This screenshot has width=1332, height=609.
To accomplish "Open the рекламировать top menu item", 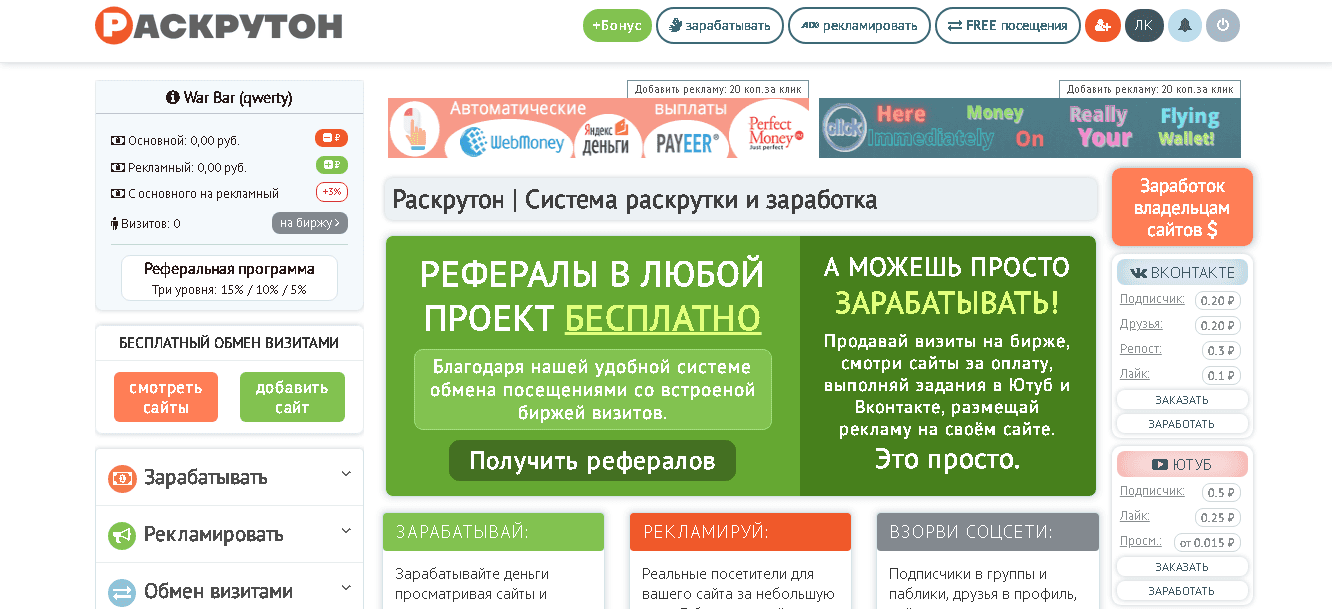I will 859,26.
